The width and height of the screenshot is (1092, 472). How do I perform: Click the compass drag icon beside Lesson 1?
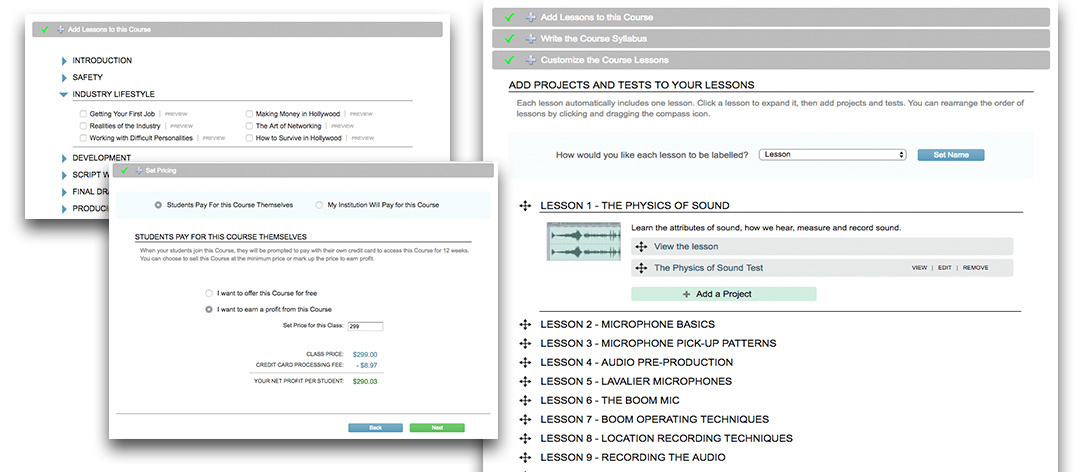[x=524, y=206]
